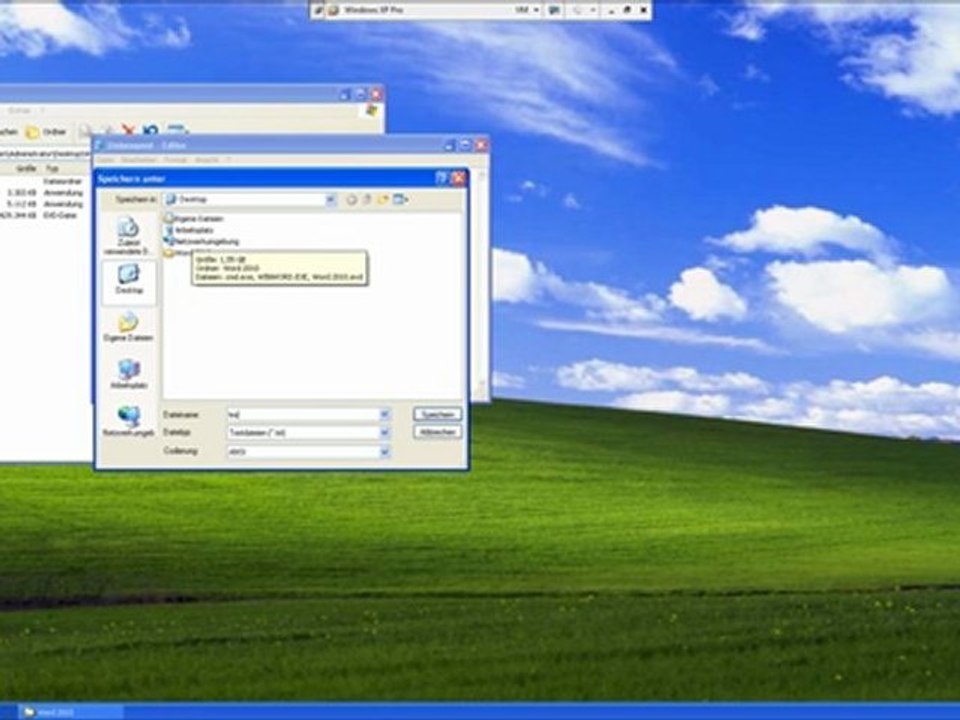This screenshot has height=720, width=960.
Task: Open the VM dropdown in top toolbar
Action: coord(526,10)
